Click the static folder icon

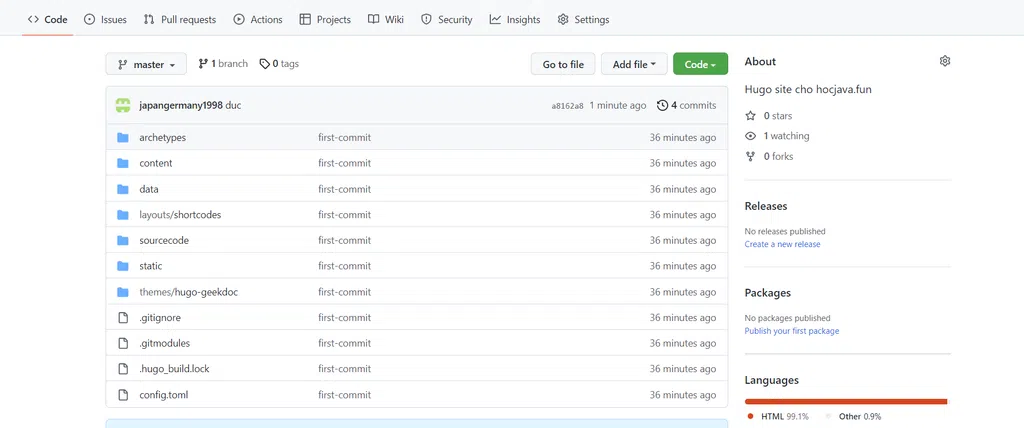pyautogui.click(x=123, y=267)
